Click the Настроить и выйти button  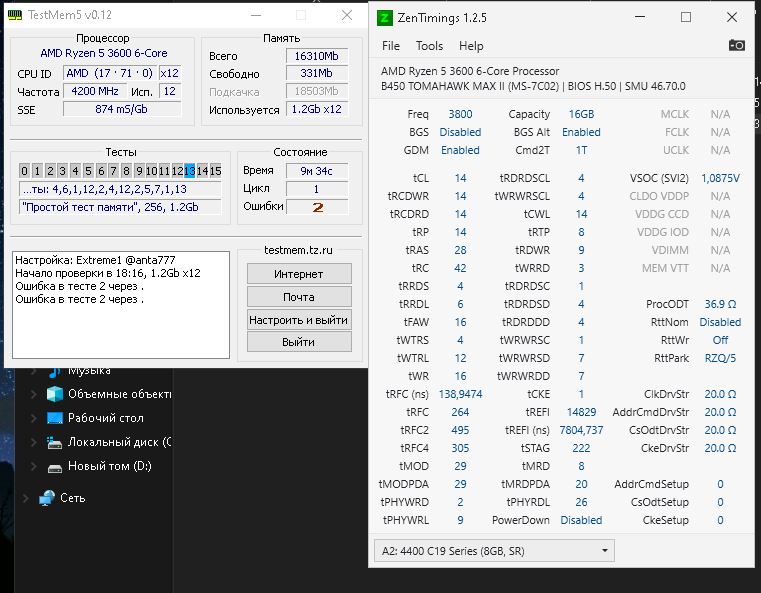[x=299, y=320]
